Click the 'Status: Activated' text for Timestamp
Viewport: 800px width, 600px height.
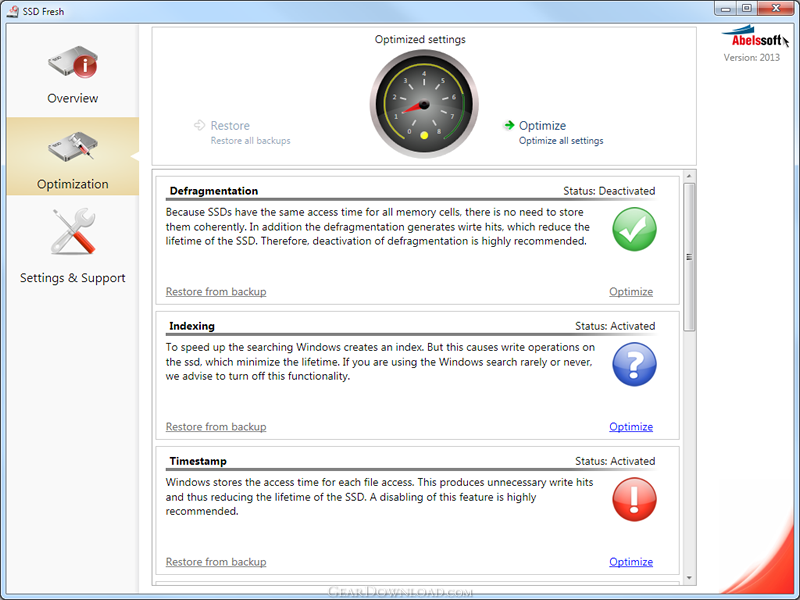615,461
